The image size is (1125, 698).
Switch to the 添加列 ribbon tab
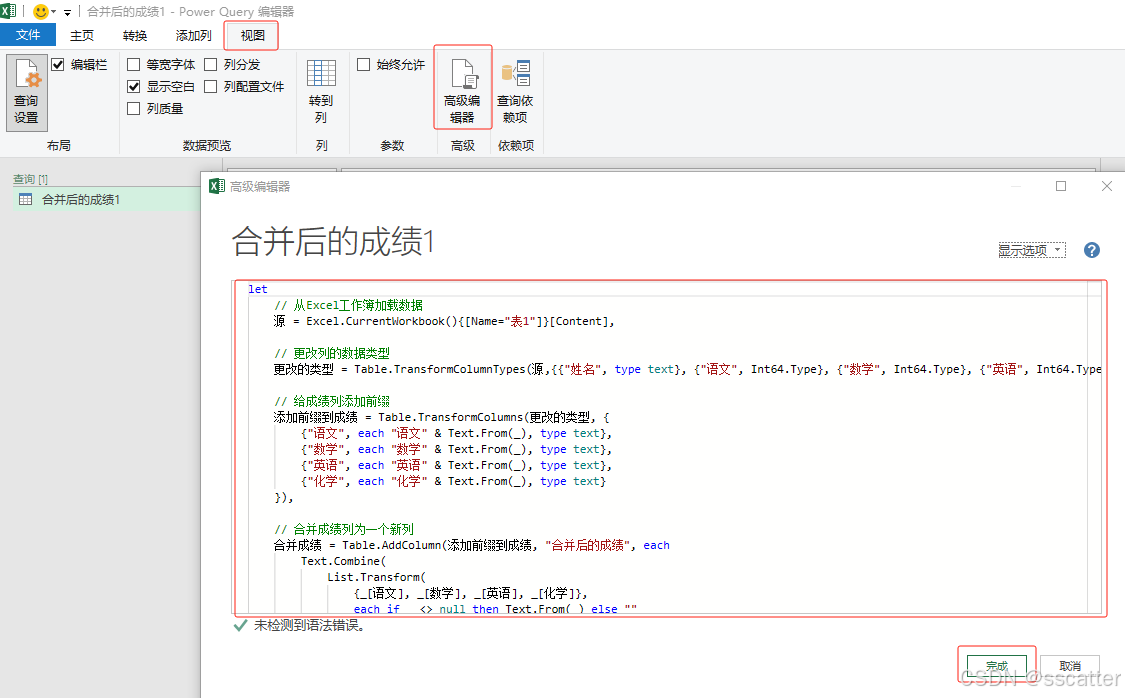tap(194, 35)
